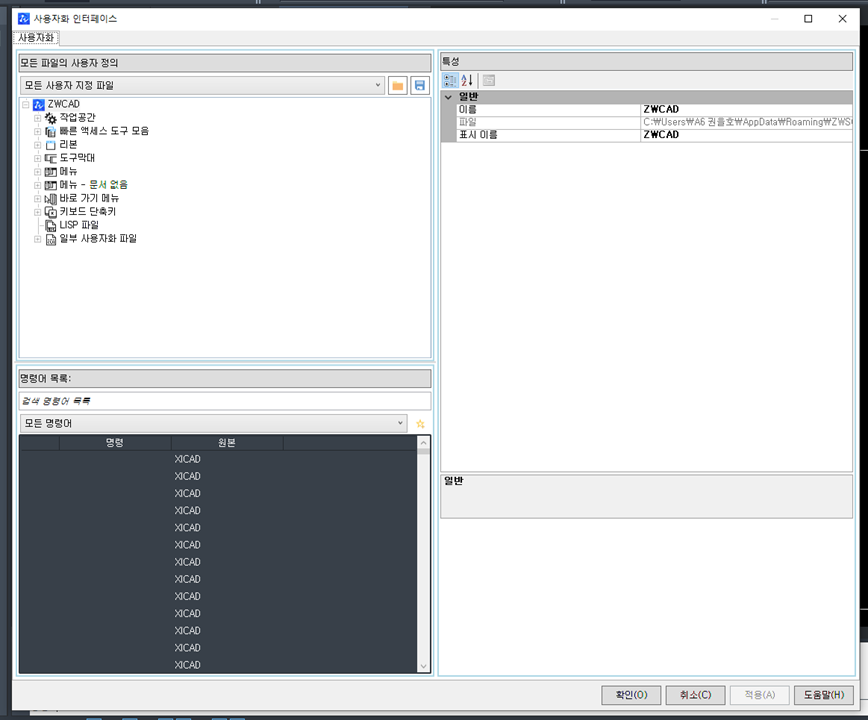Click the icon beside 메뉴 tree node
The height and width of the screenshot is (720, 868).
(x=51, y=172)
